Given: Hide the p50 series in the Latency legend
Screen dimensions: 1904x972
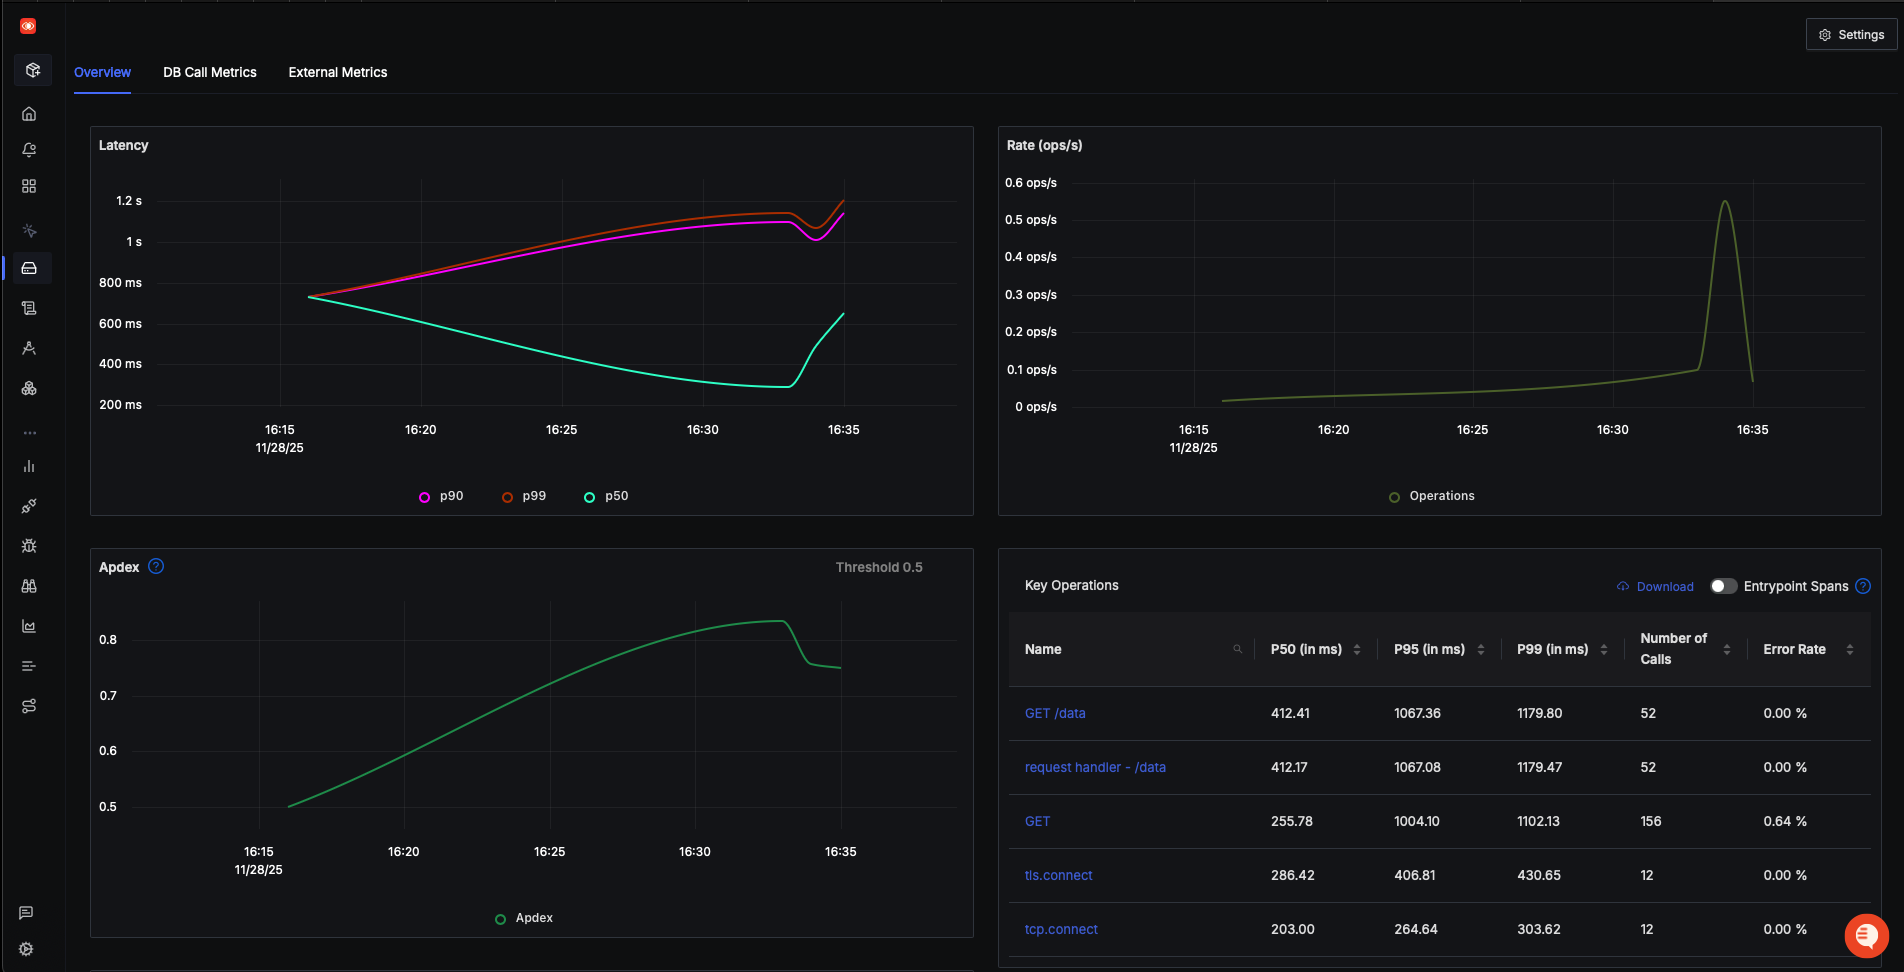Looking at the screenshot, I should point(606,495).
